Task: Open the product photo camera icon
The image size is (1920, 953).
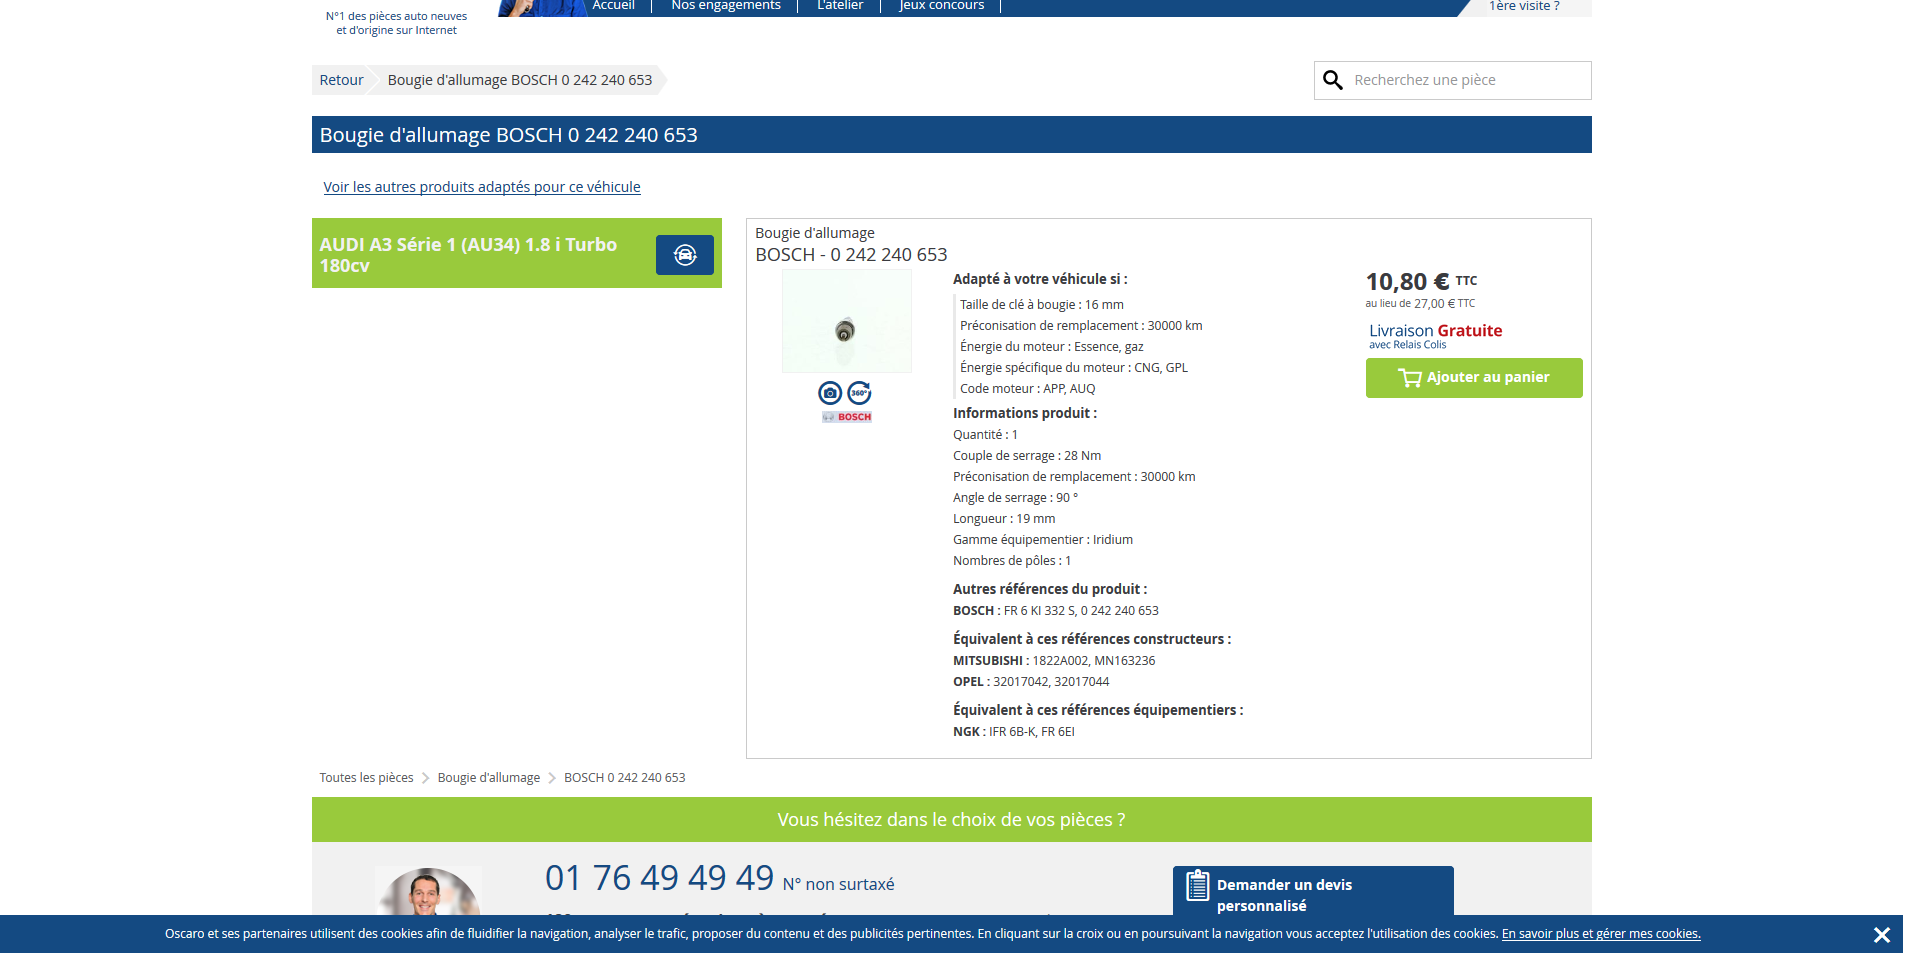Action: 829,393
